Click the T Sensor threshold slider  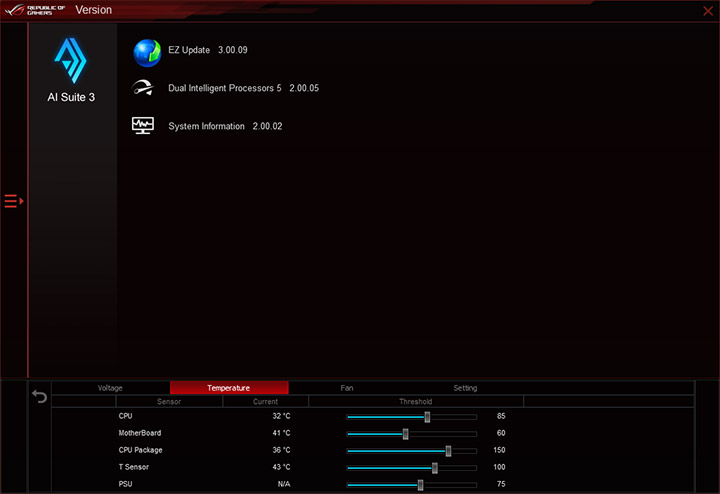pos(411,468)
